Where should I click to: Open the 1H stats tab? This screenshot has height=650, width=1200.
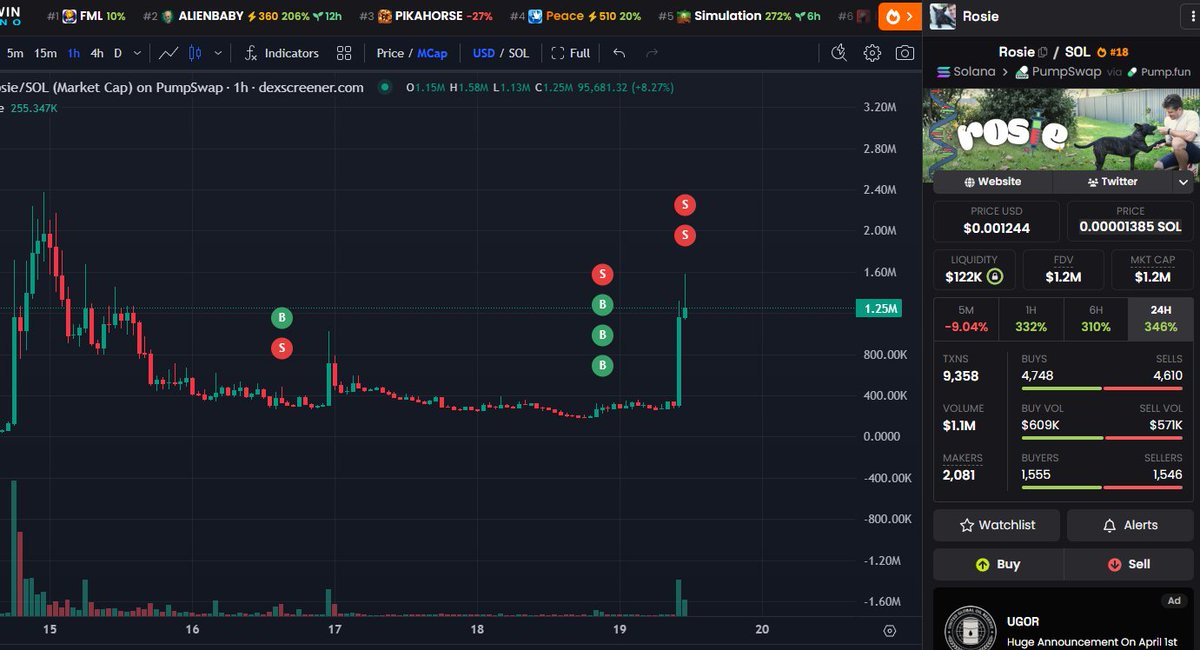tap(1031, 319)
